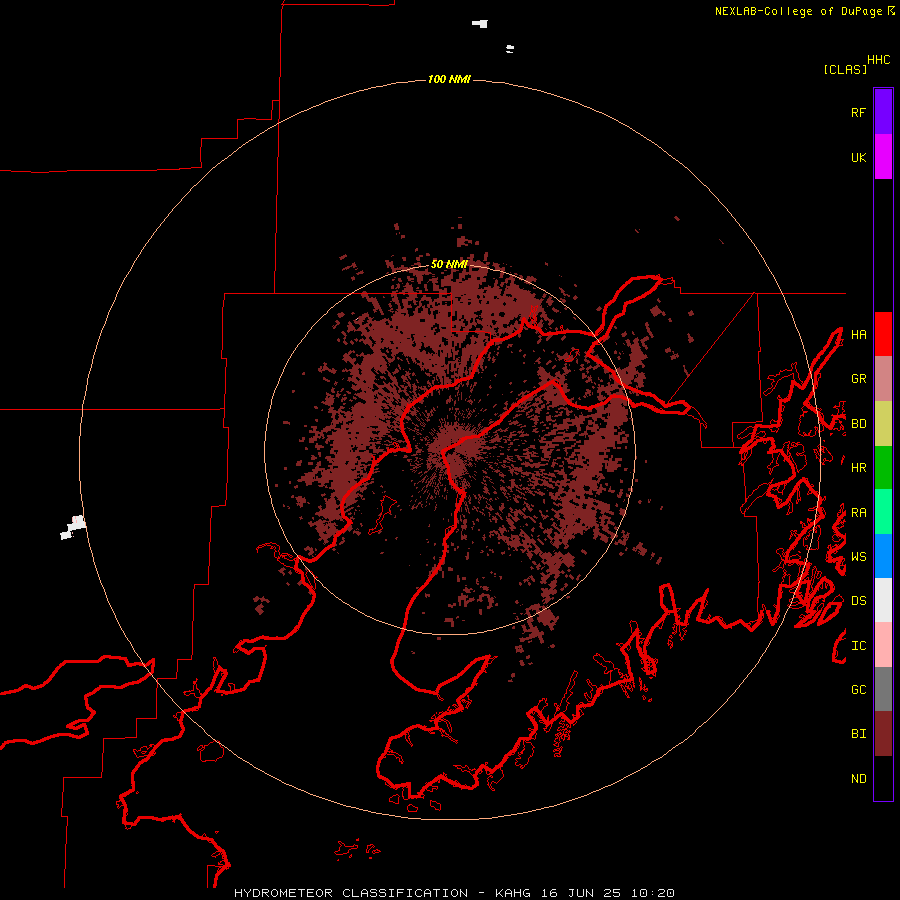Screen dimensions: 900x900
Task: Click the 50 NMI range ring label
Action: point(449,264)
